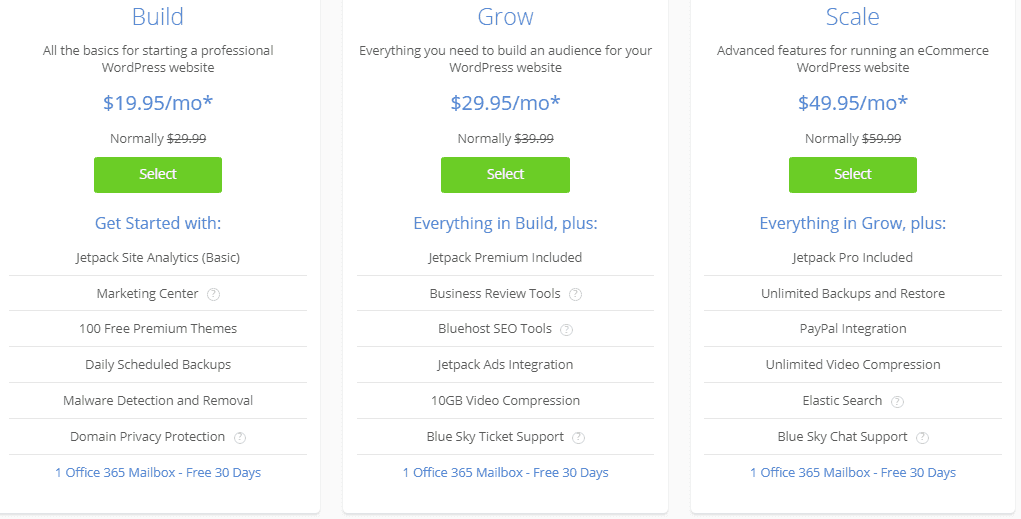Click the $49.95/mo price text
The height and width of the screenshot is (519, 1021).
[x=852, y=102]
